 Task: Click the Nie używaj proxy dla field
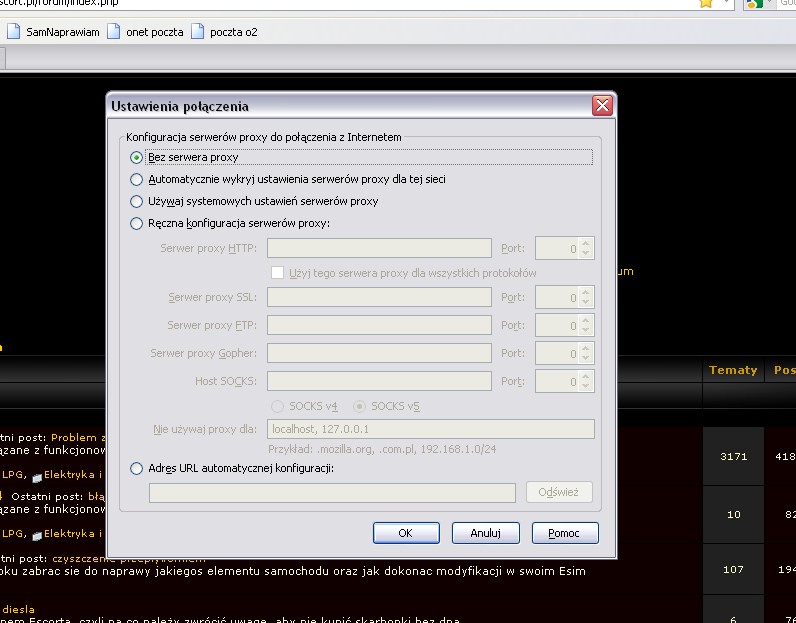coord(430,429)
